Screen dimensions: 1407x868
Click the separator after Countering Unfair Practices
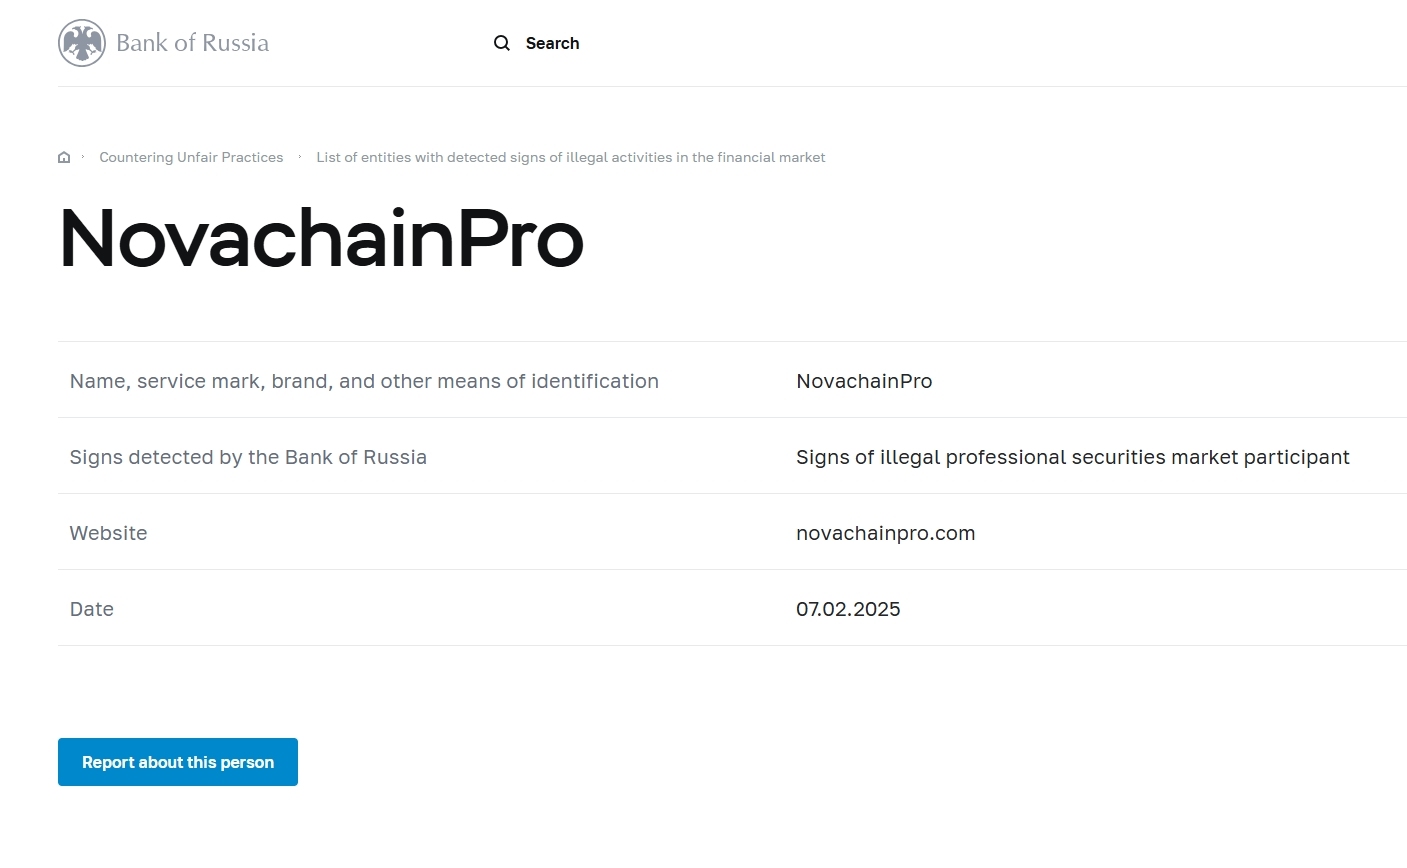(x=300, y=157)
